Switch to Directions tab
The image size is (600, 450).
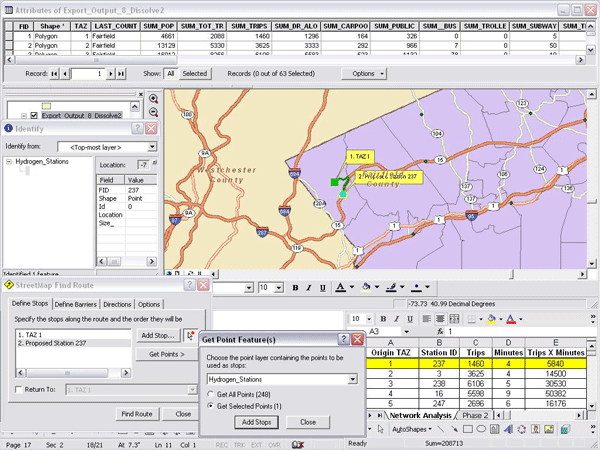(117, 305)
